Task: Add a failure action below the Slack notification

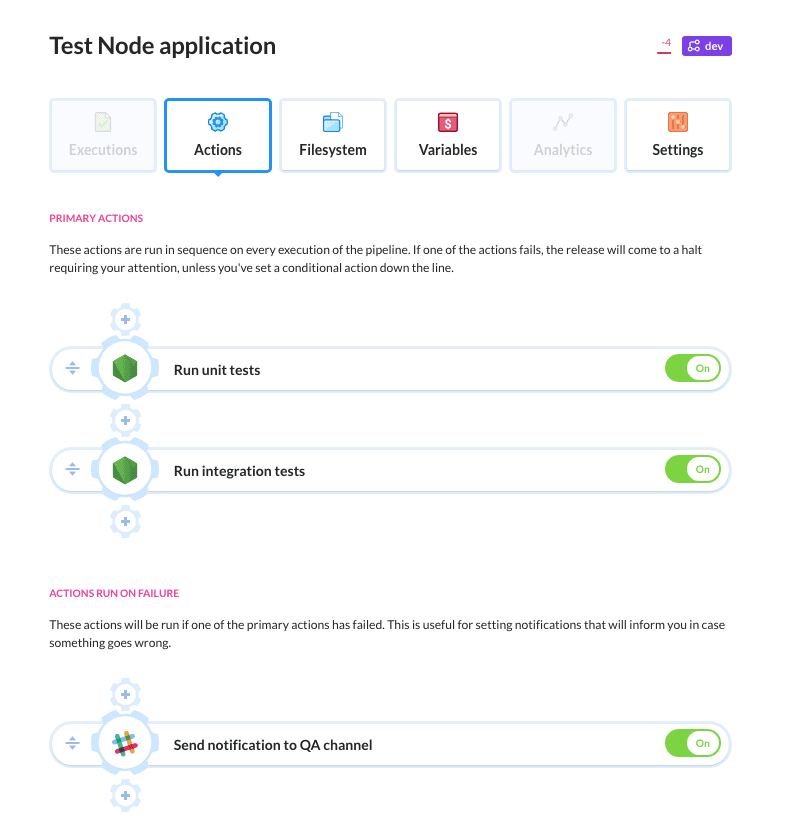Action: pyautogui.click(x=125, y=795)
